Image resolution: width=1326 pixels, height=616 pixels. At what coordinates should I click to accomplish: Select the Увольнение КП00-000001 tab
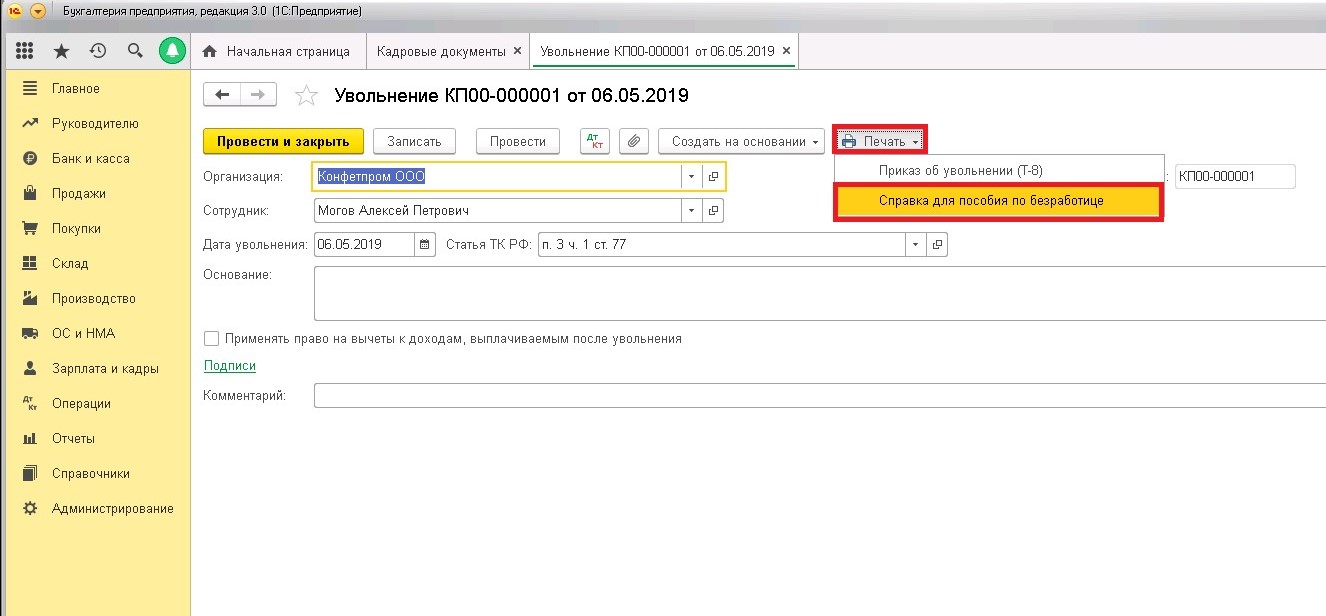pos(657,51)
